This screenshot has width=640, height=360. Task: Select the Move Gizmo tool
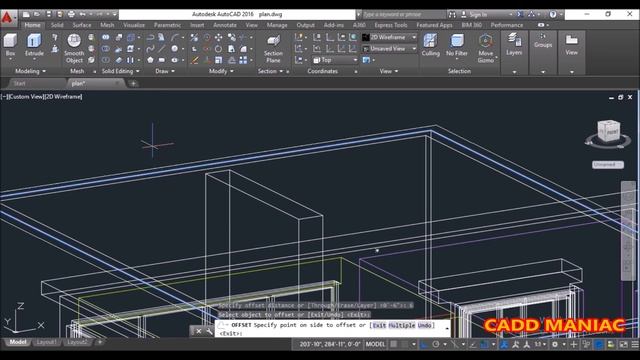[486, 48]
